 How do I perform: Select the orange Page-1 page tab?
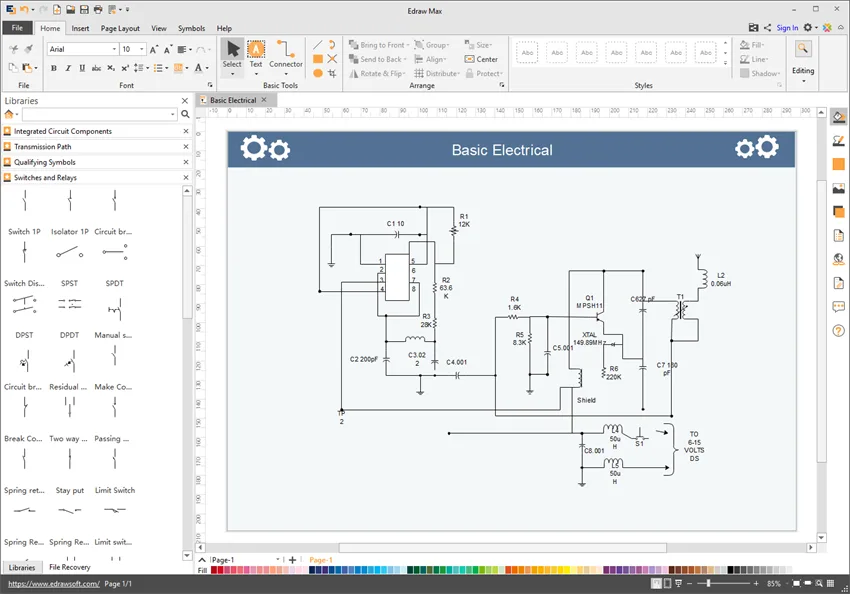click(x=321, y=560)
